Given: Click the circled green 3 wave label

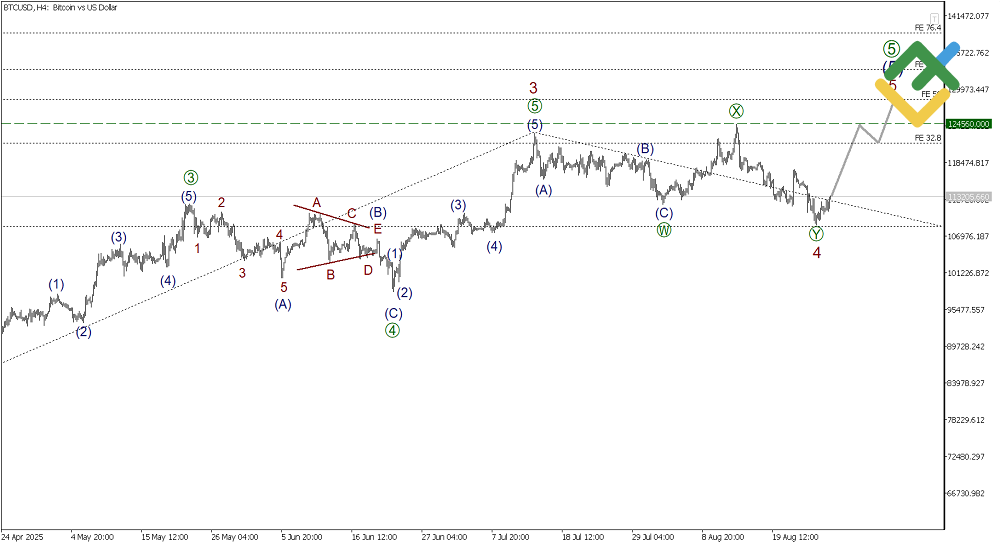Looking at the screenshot, I should [x=190, y=178].
